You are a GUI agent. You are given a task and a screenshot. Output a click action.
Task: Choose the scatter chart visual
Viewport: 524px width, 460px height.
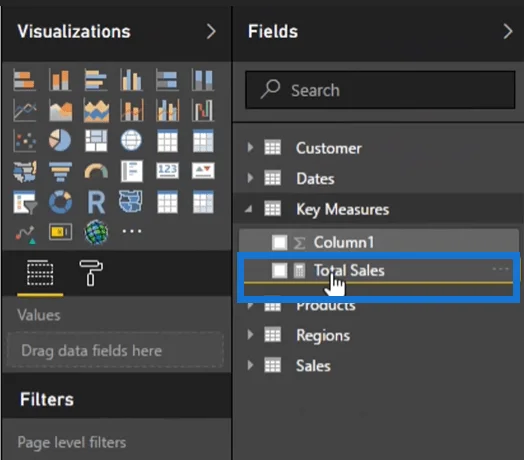point(24,140)
